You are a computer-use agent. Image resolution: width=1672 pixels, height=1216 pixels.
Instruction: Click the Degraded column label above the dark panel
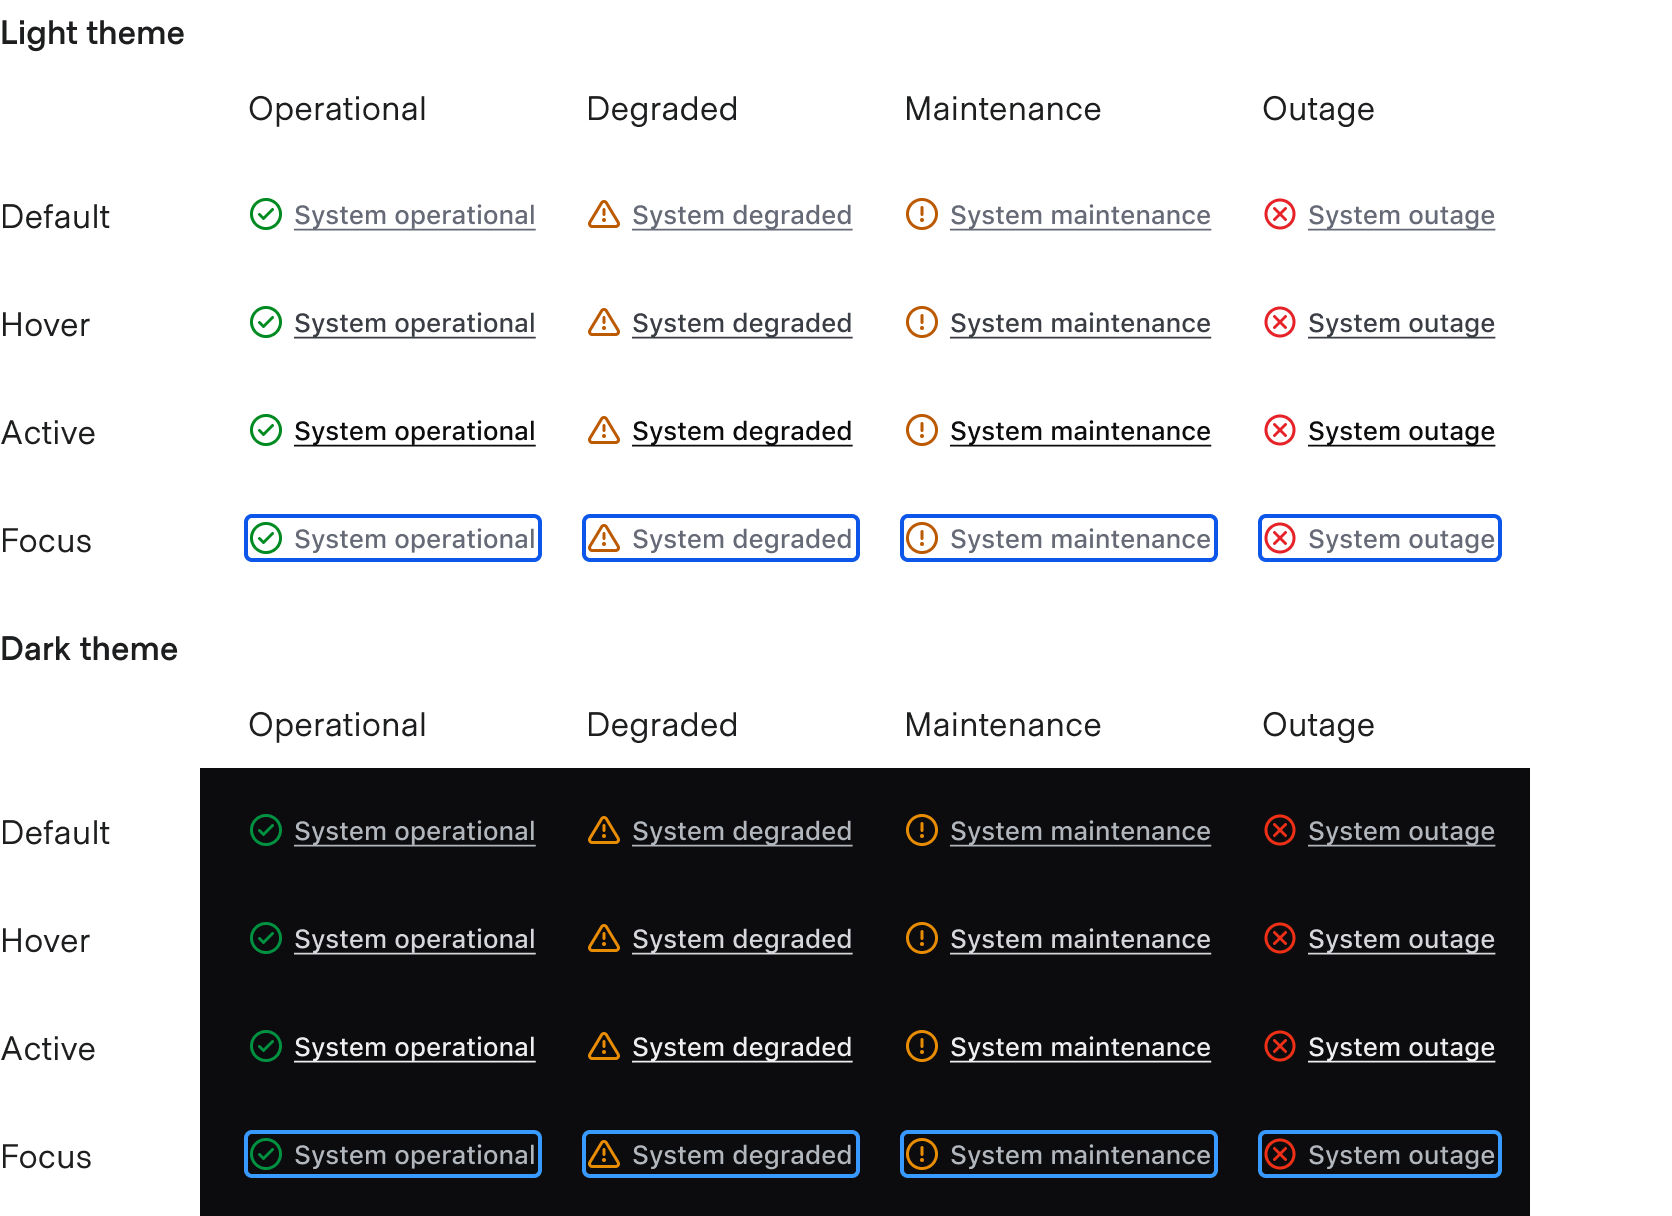662,724
